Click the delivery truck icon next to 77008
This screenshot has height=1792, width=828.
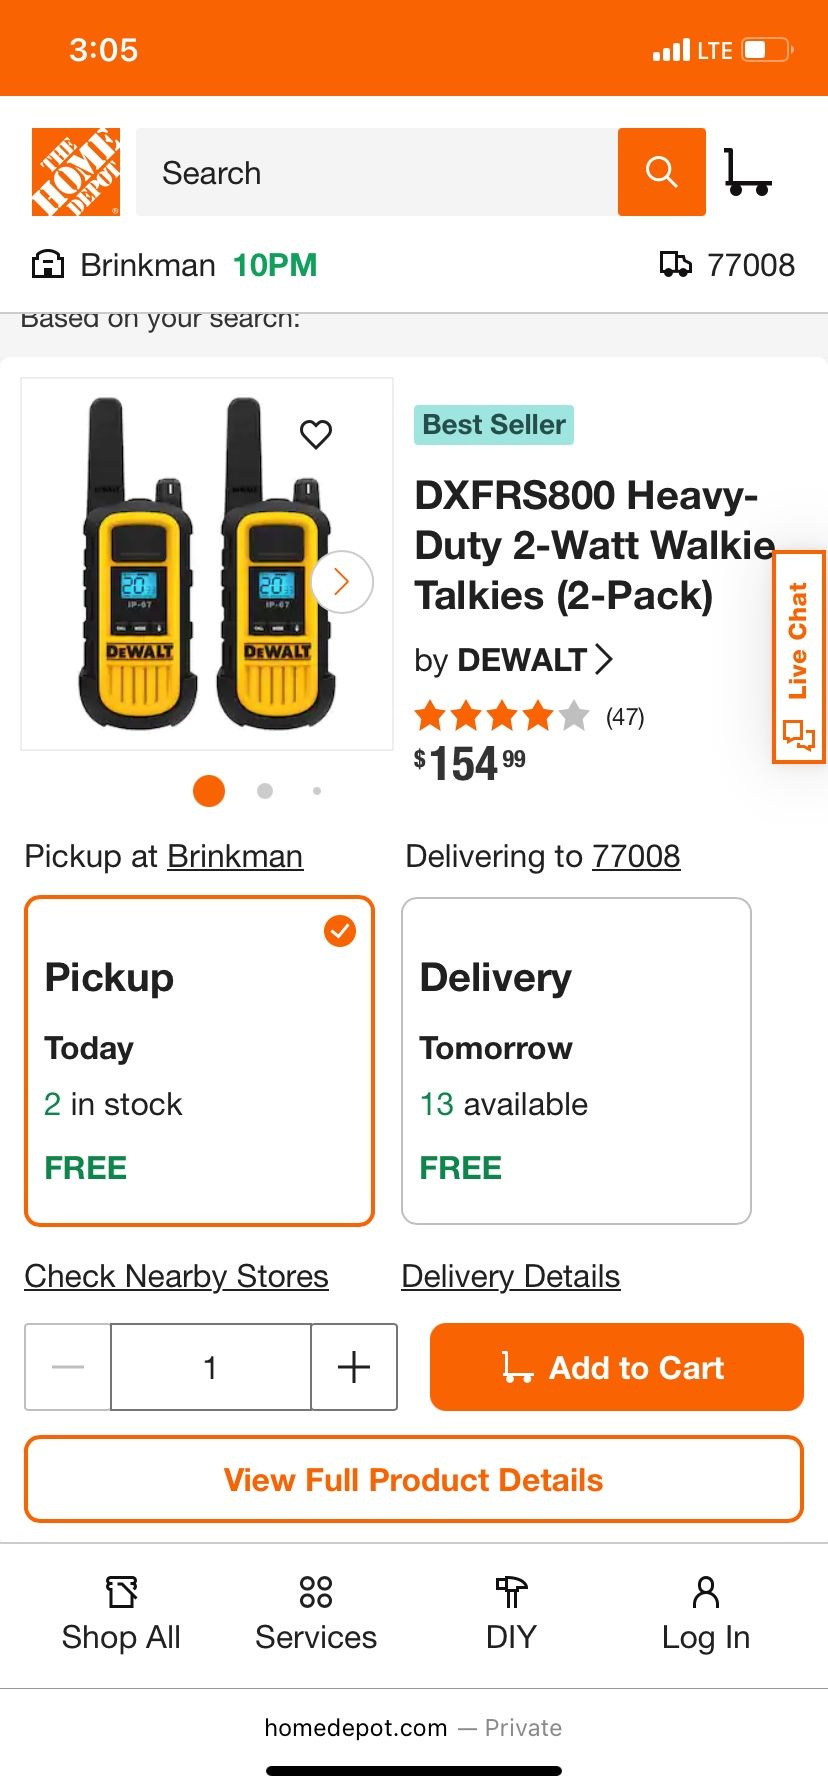pos(677,264)
